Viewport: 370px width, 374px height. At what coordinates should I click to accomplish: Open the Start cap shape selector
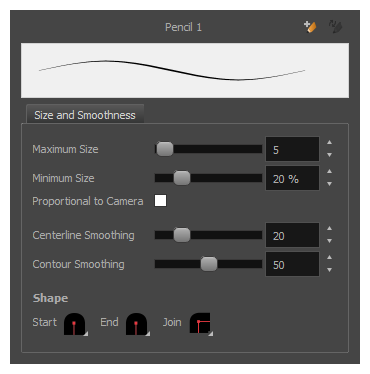coord(76,324)
